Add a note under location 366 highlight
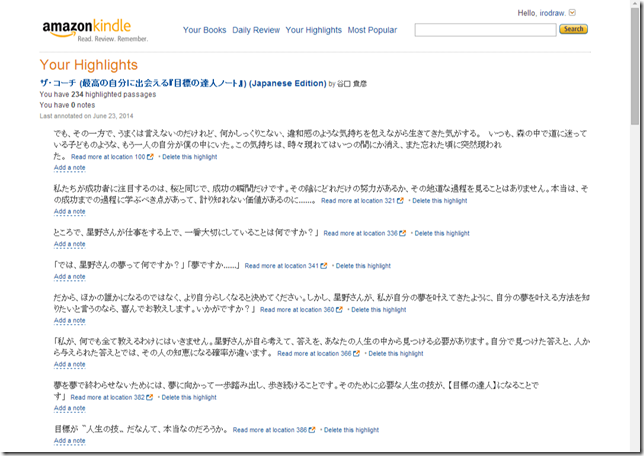 [x=70, y=364]
